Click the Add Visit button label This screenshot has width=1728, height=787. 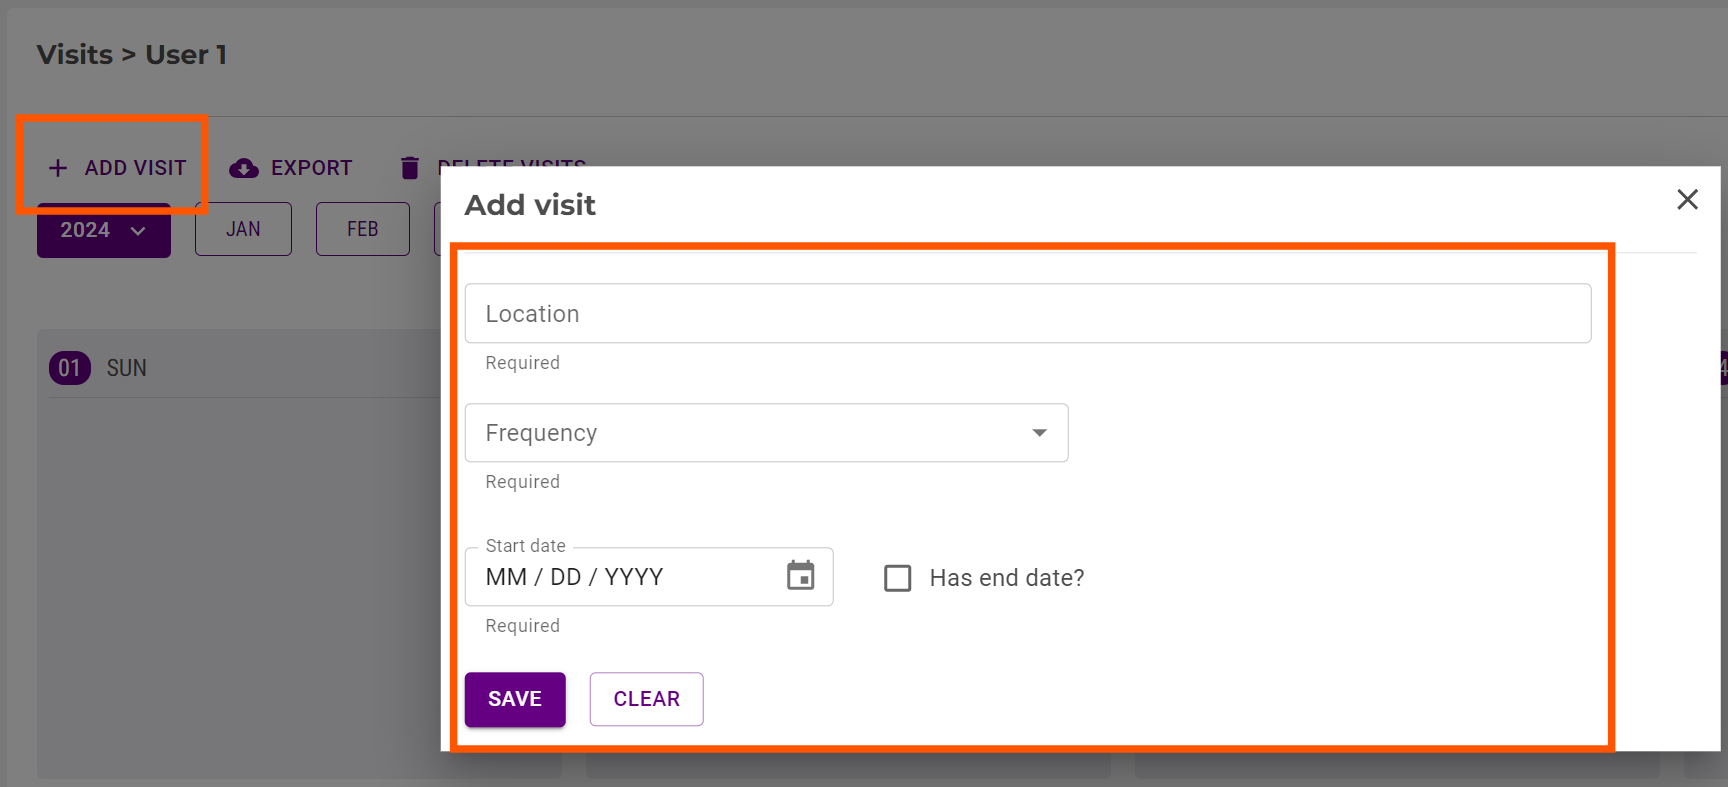click(135, 168)
